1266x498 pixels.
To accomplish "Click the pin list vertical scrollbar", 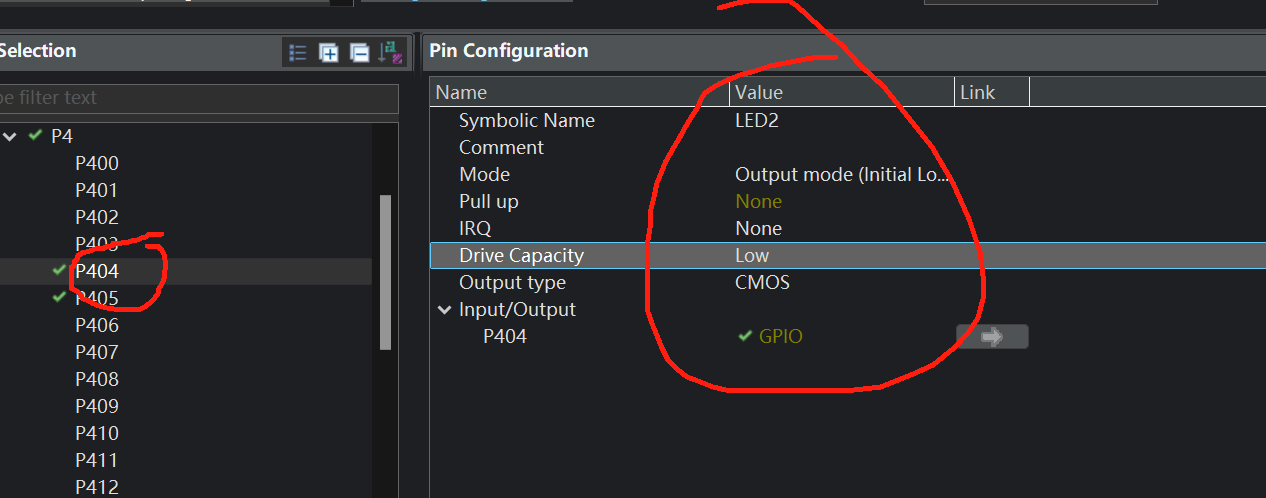I will 386,271.
